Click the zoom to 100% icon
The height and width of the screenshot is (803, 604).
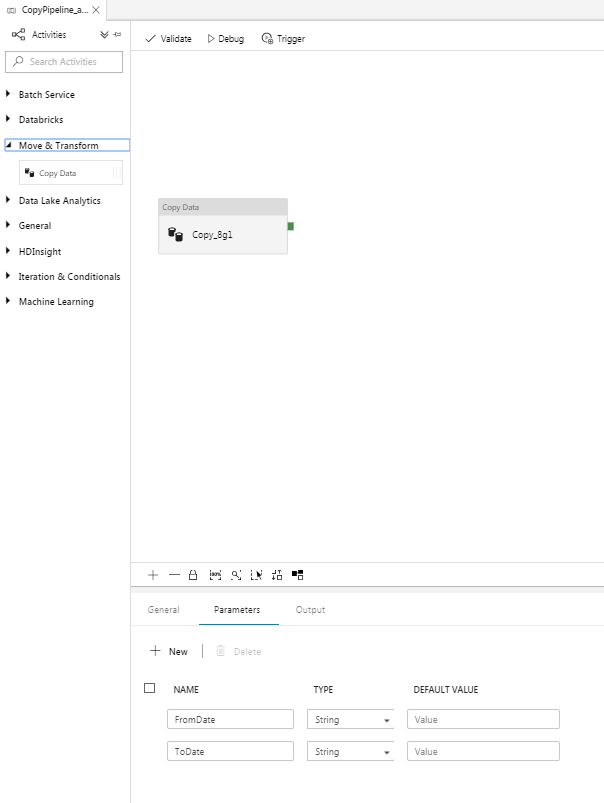215,575
